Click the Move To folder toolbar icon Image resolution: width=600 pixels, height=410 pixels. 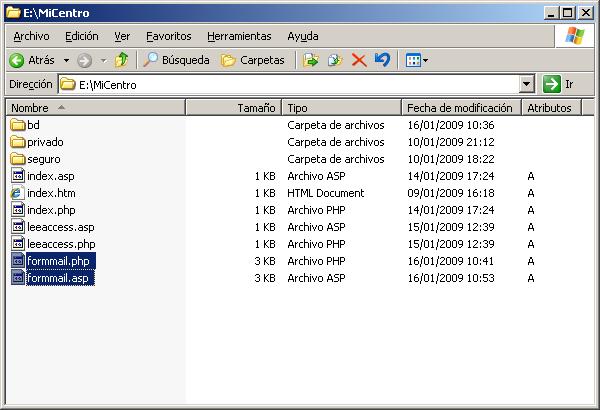[x=311, y=60]
